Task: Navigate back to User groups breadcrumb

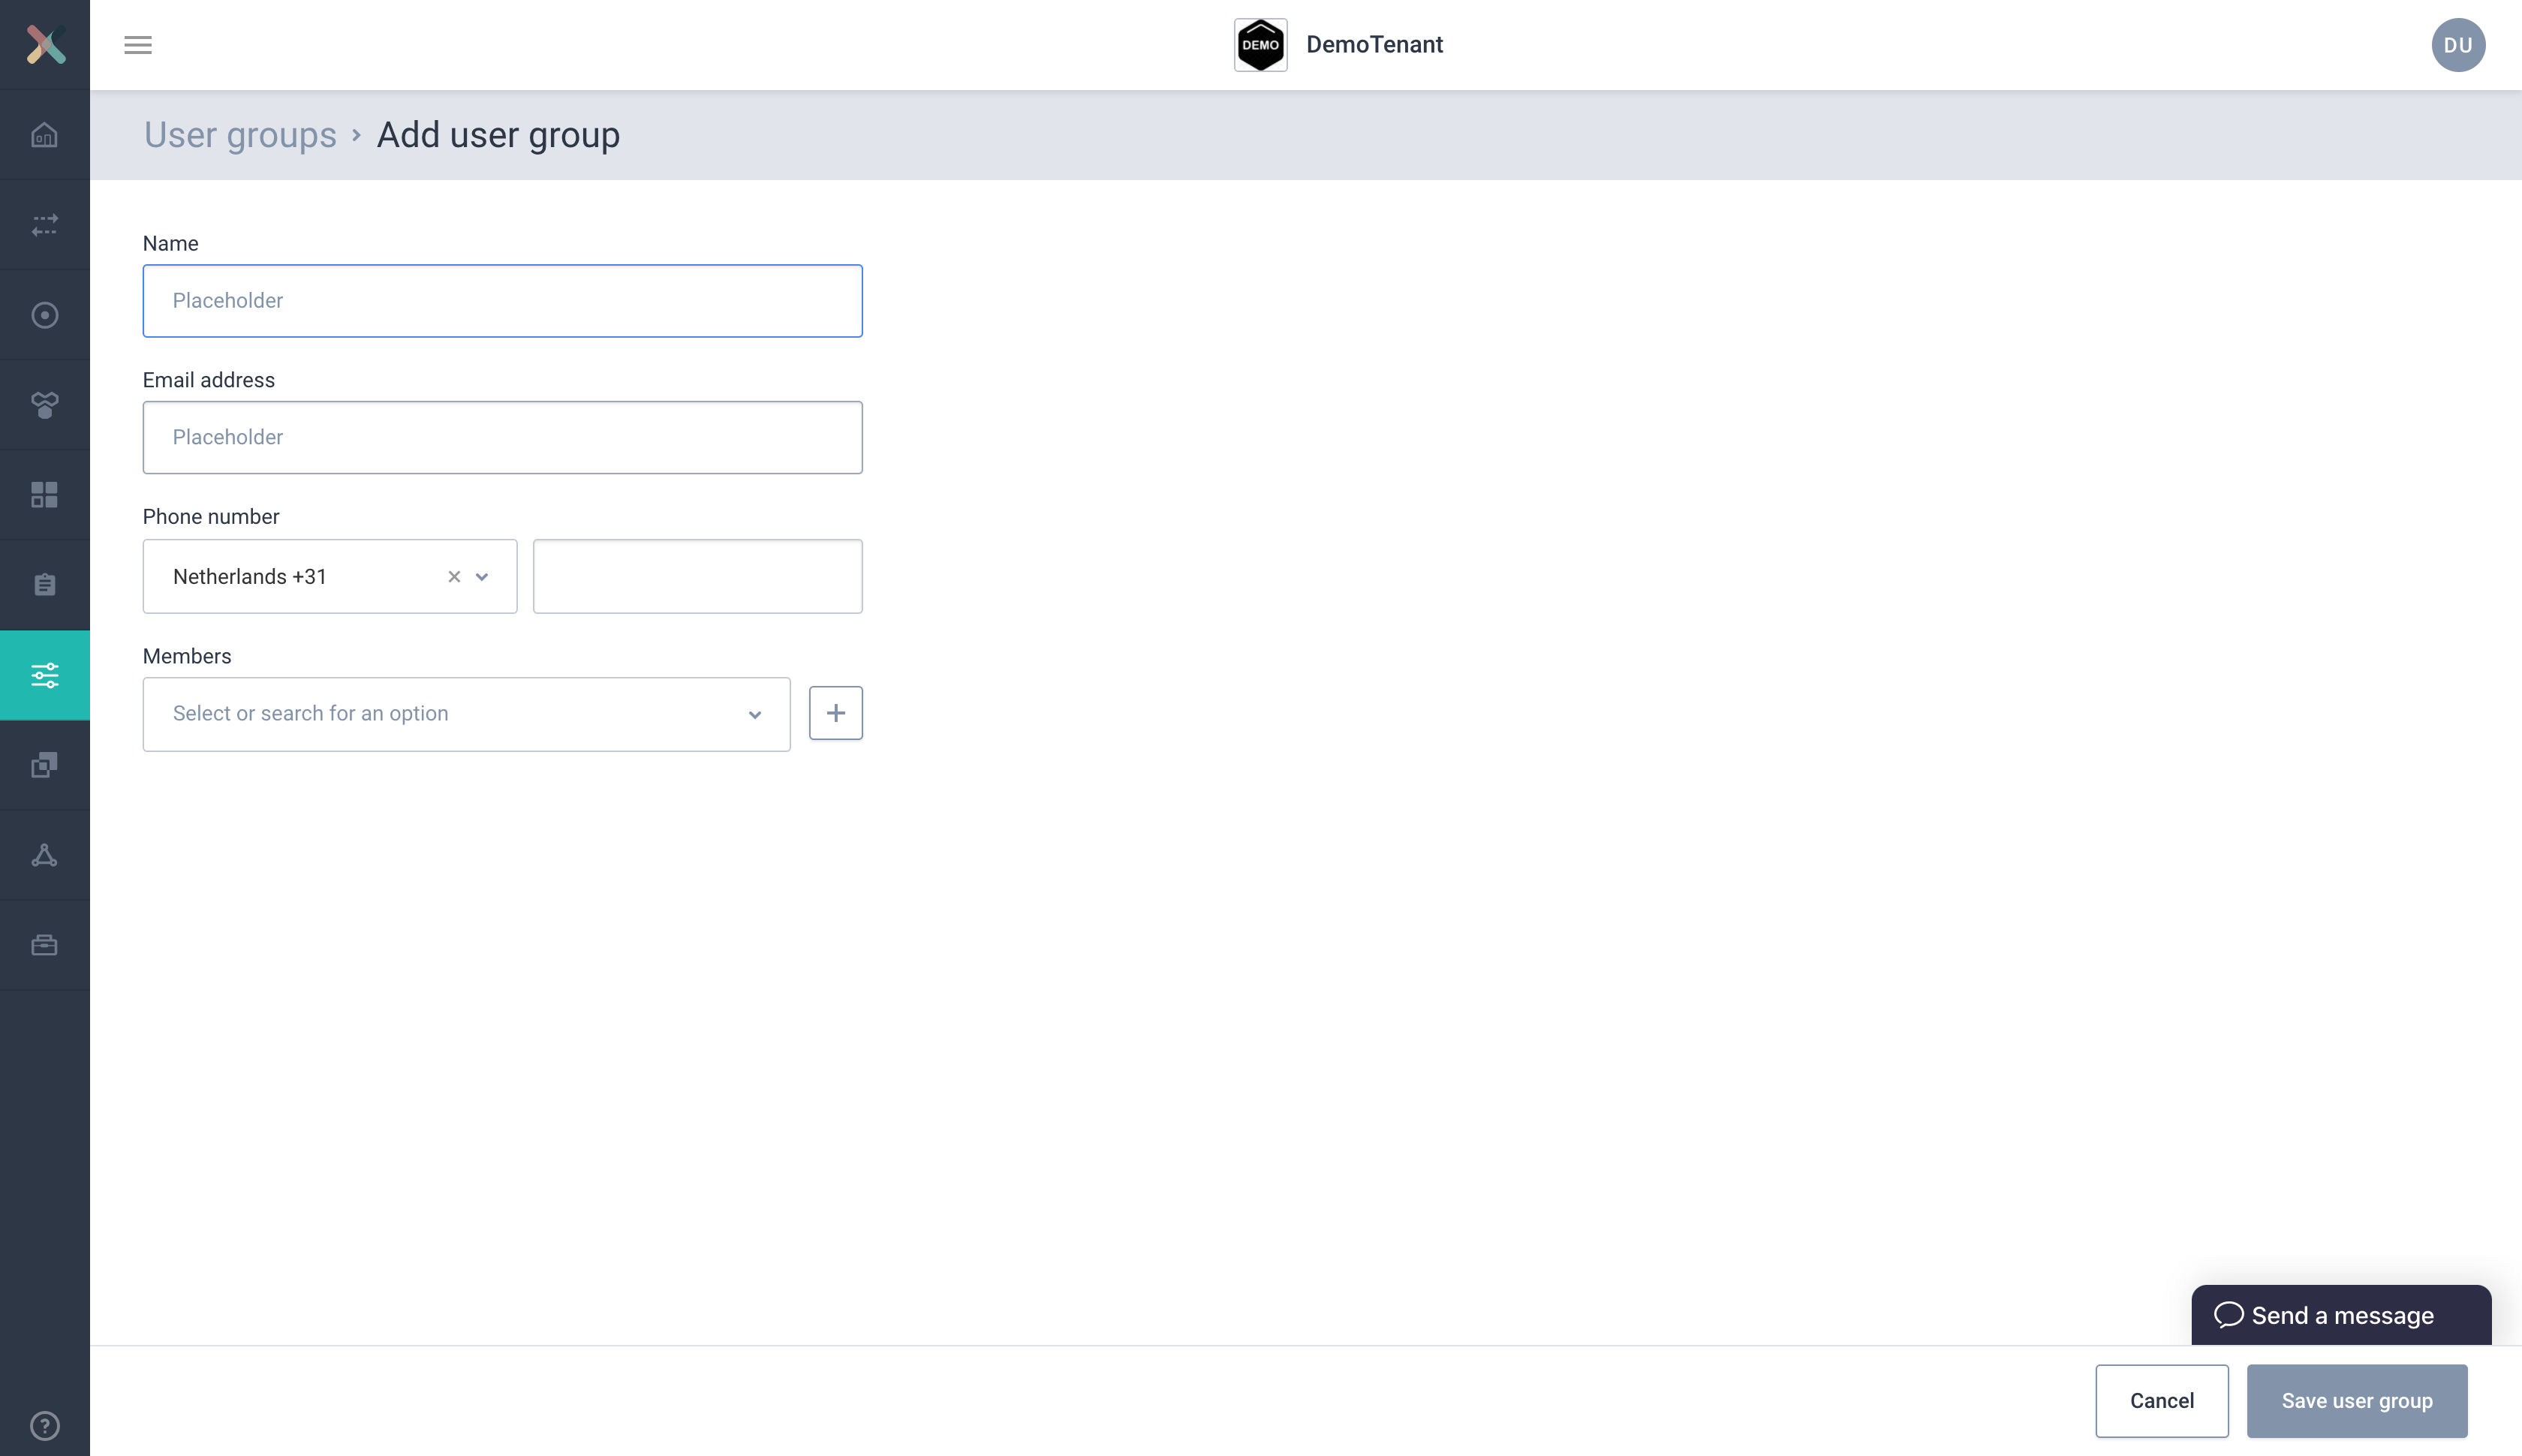Action: (239, 134)
